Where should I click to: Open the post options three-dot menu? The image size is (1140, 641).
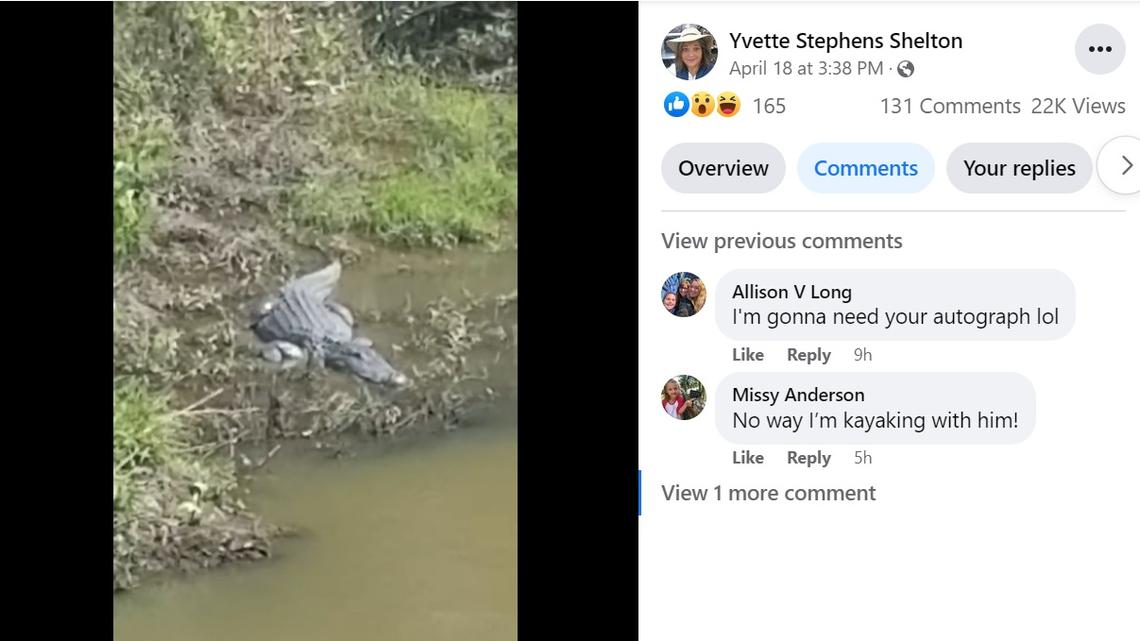tap(1100, 48)
